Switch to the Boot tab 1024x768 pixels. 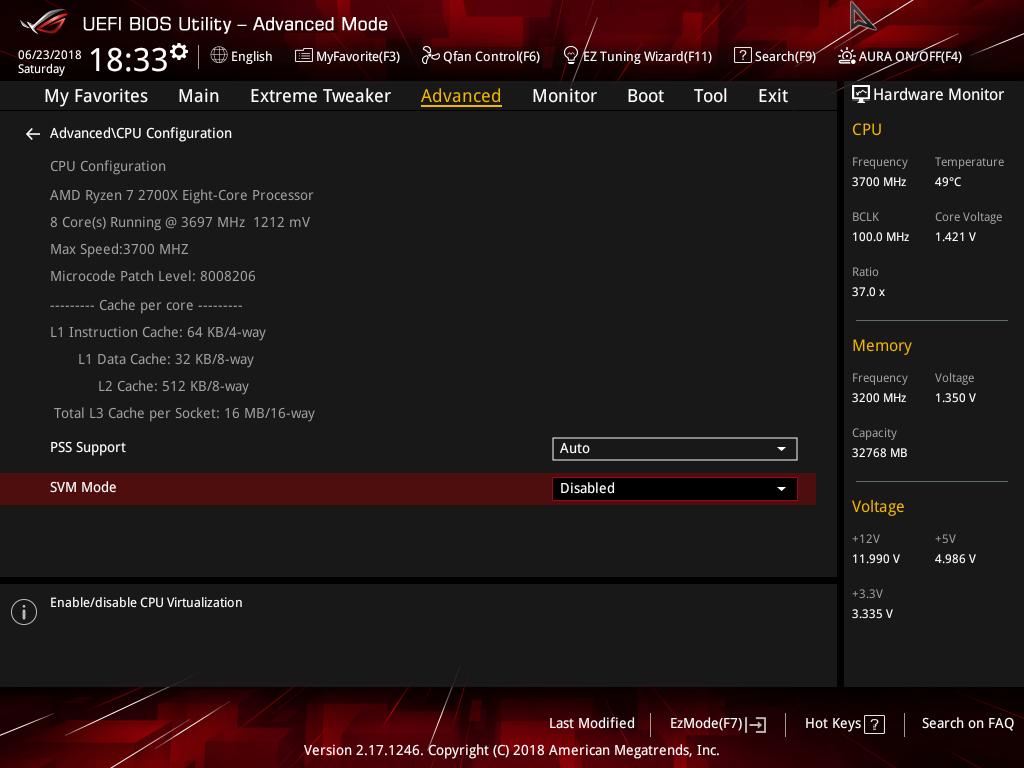click(x=645, y=96)
